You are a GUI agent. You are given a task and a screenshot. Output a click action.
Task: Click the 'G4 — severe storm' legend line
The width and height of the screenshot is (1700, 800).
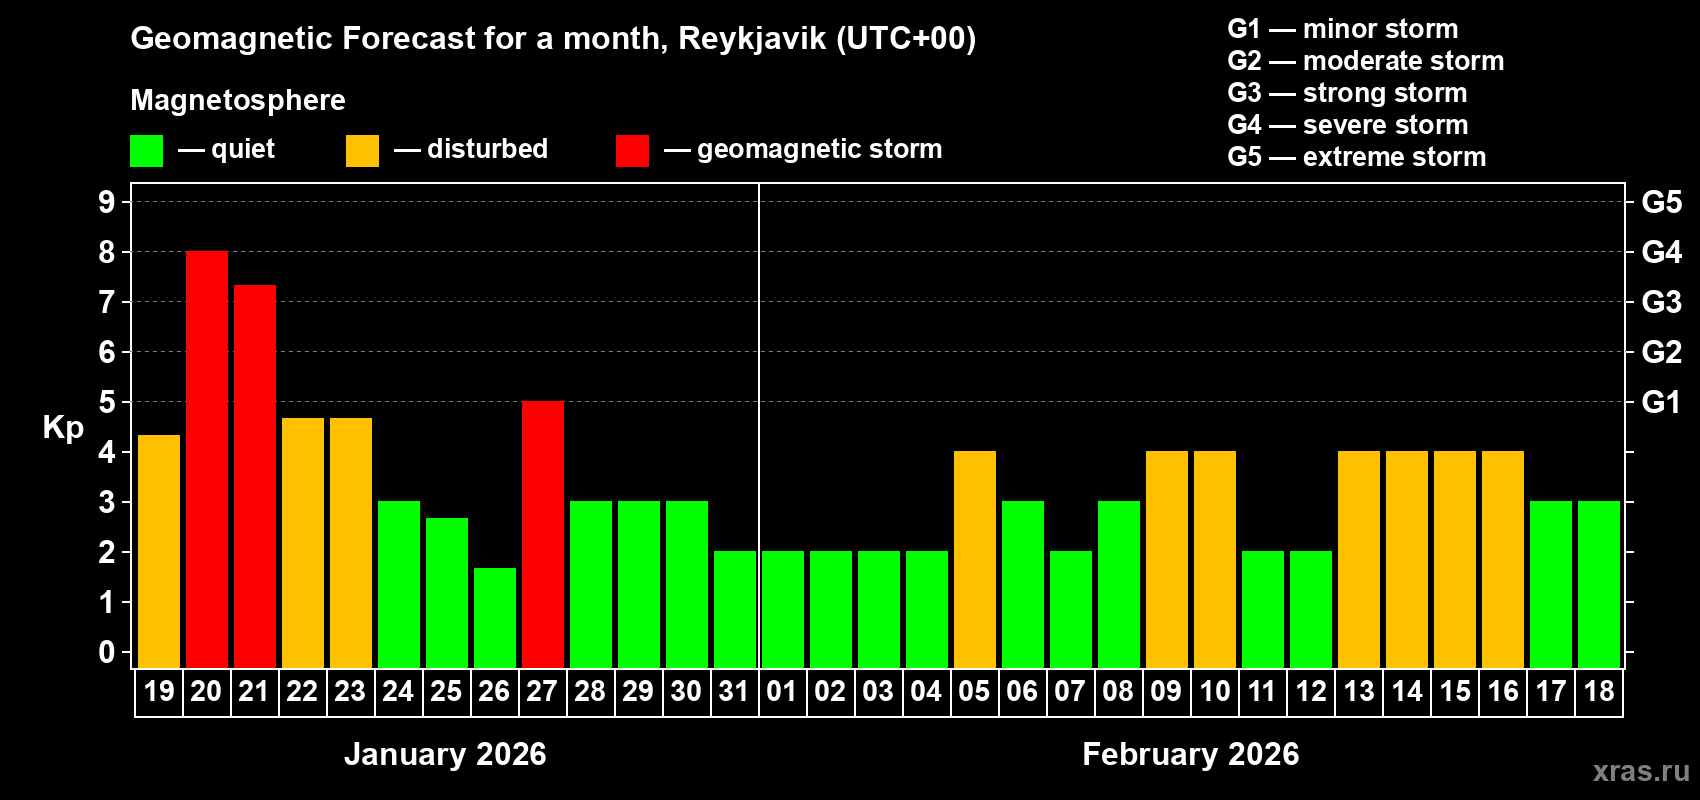(x=1348, y=125)
